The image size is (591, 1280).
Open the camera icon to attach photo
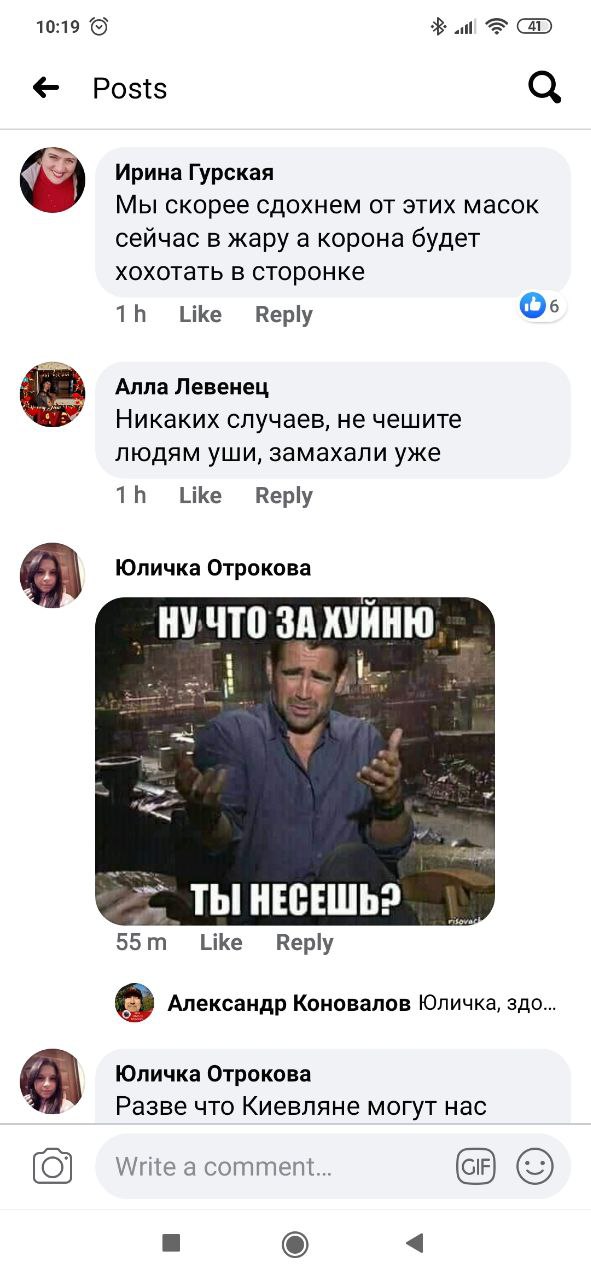tap(52, 1166)
